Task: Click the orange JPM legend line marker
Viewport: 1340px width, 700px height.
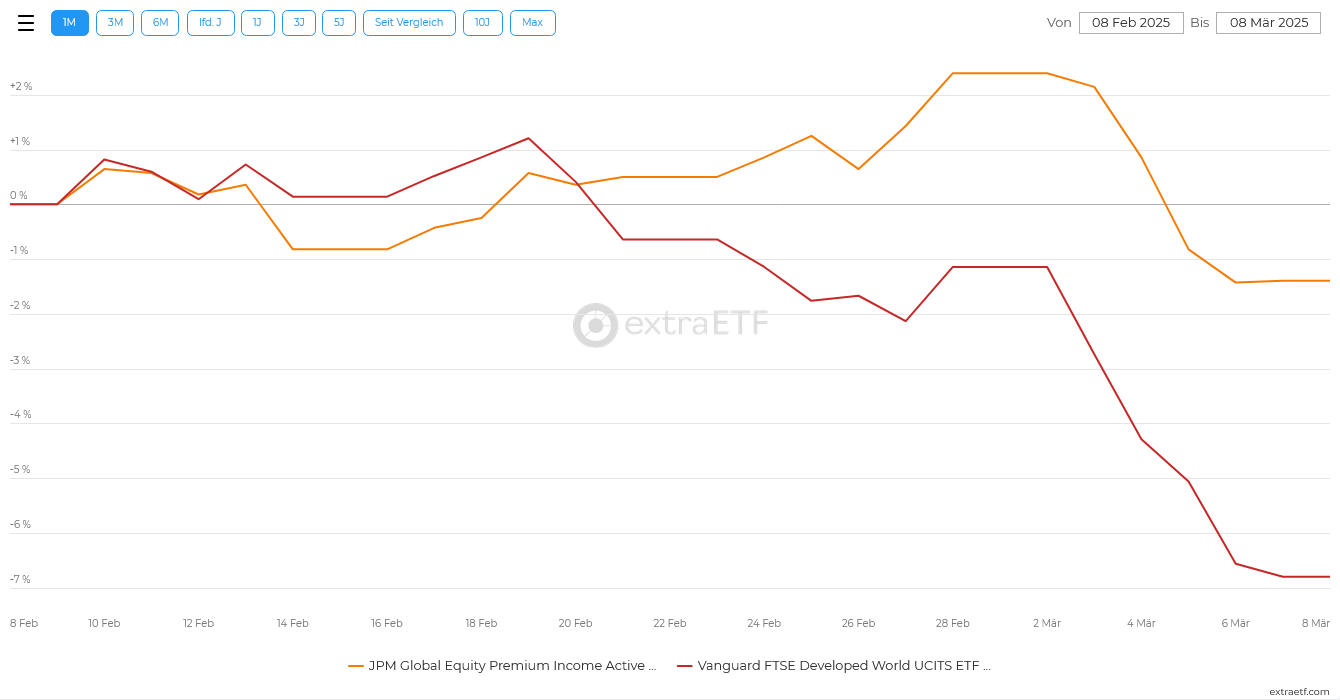Action: (x=356, y=666)
